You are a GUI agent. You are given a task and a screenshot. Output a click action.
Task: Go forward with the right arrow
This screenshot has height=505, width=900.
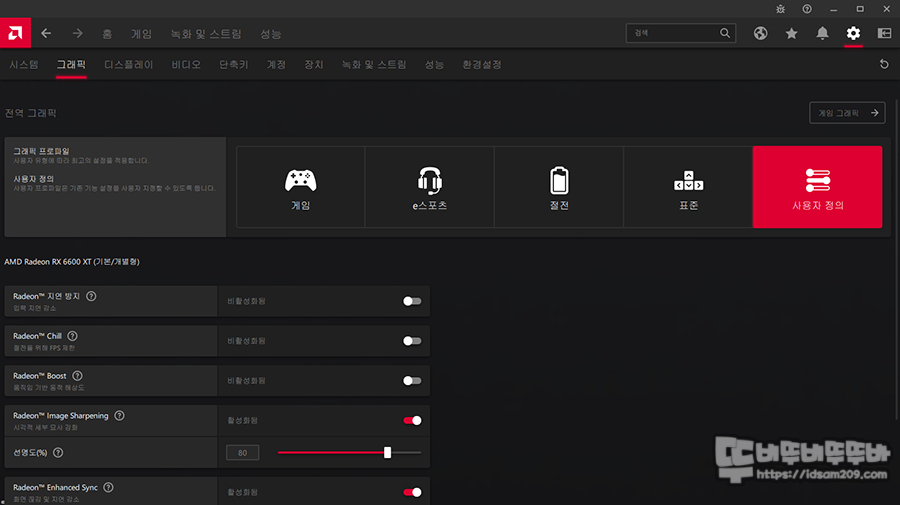pyautogui.click(x=77, y=33)
